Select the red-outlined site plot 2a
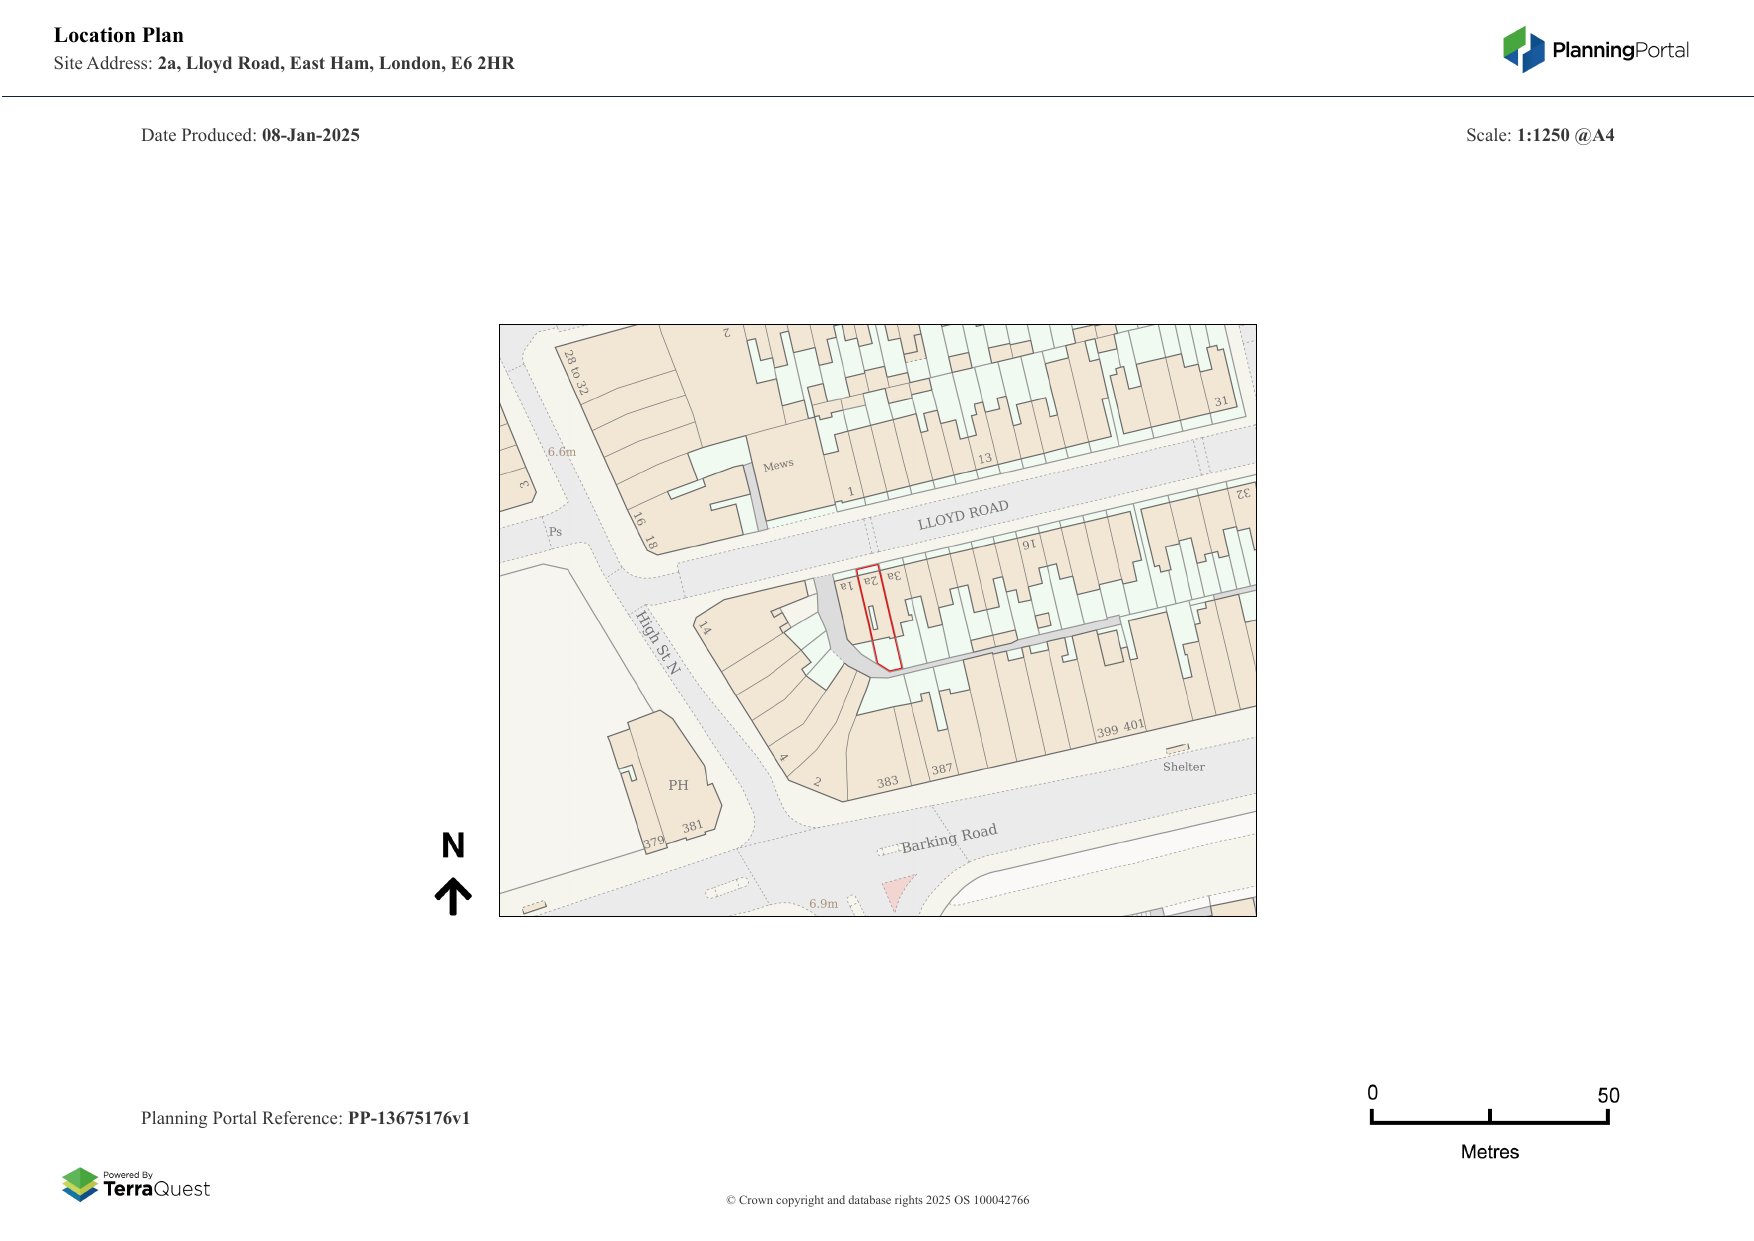 coord(879,619)
